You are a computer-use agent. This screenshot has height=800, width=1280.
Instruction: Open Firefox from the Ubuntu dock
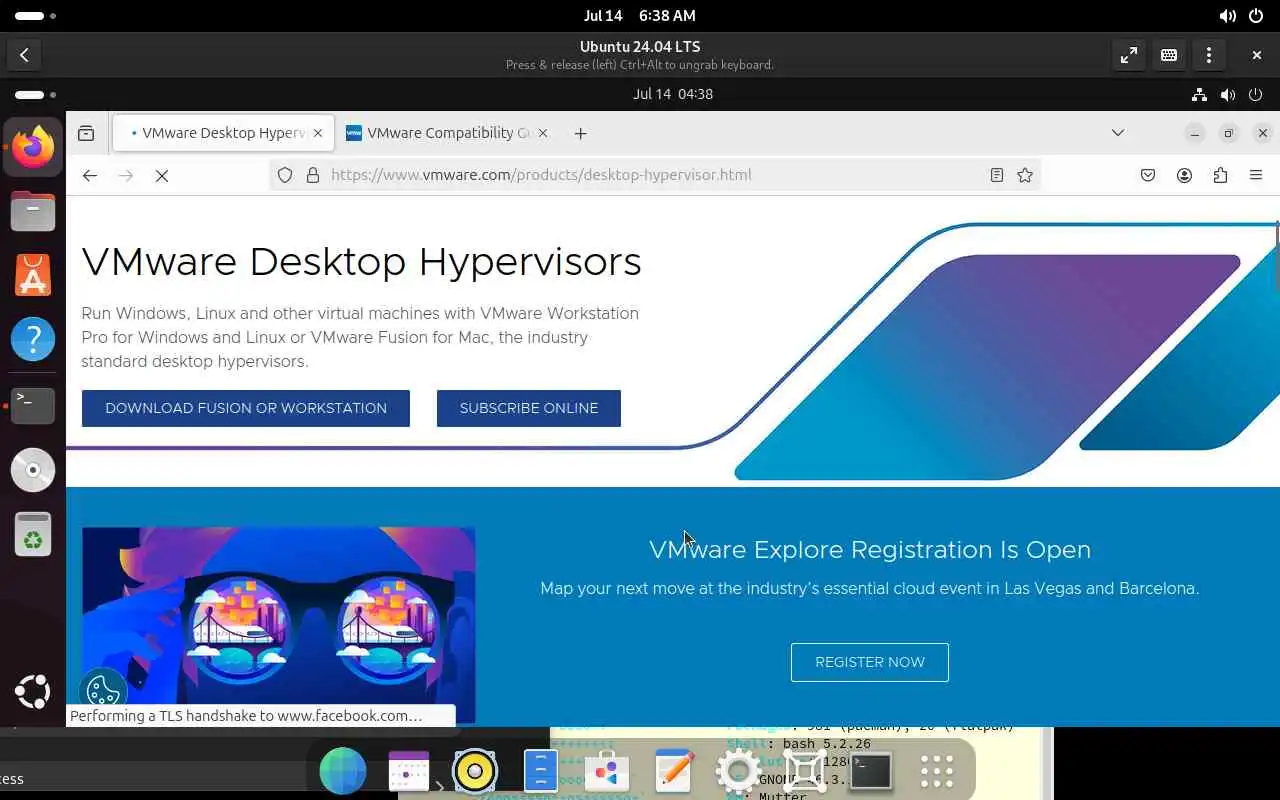click(33, 147)
